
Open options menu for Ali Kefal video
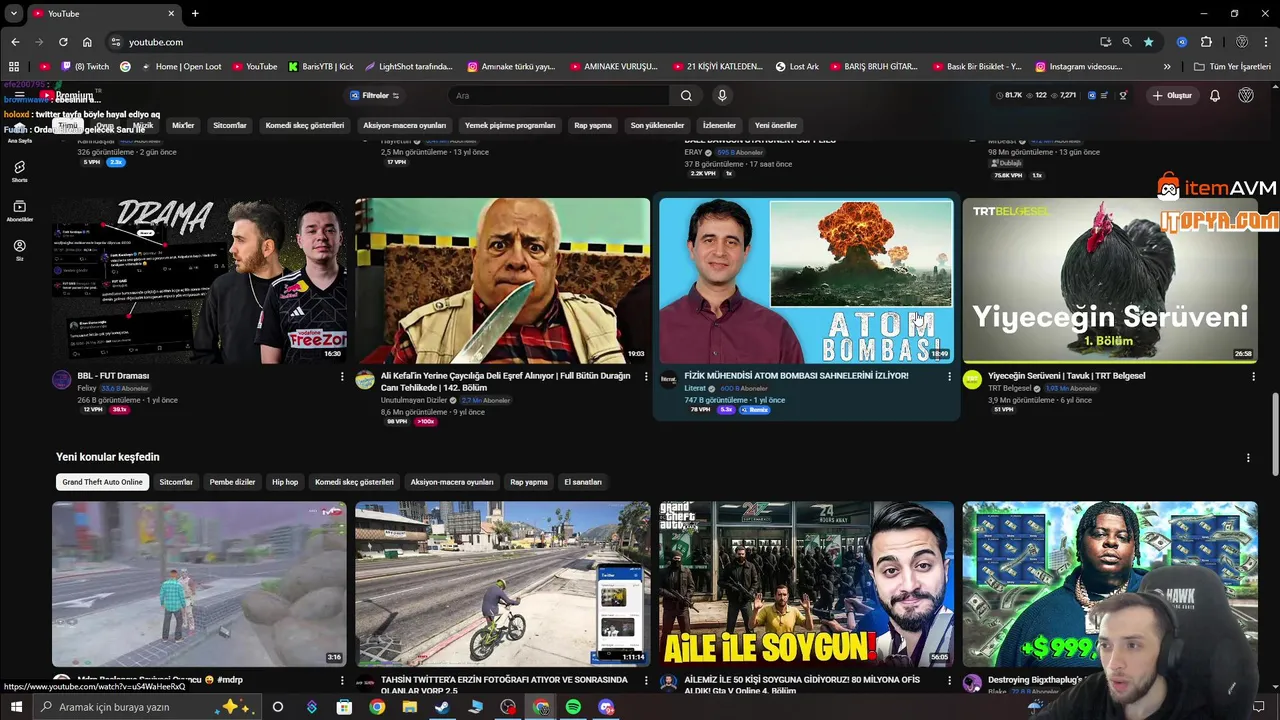point(646,377)
